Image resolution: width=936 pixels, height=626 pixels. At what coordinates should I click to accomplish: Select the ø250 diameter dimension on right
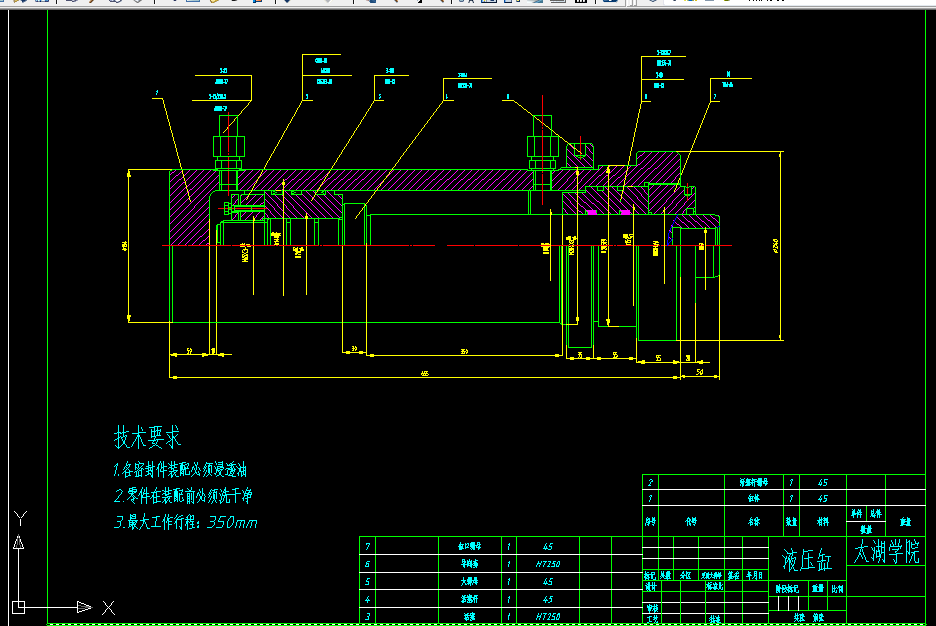(x=775, y=245)
